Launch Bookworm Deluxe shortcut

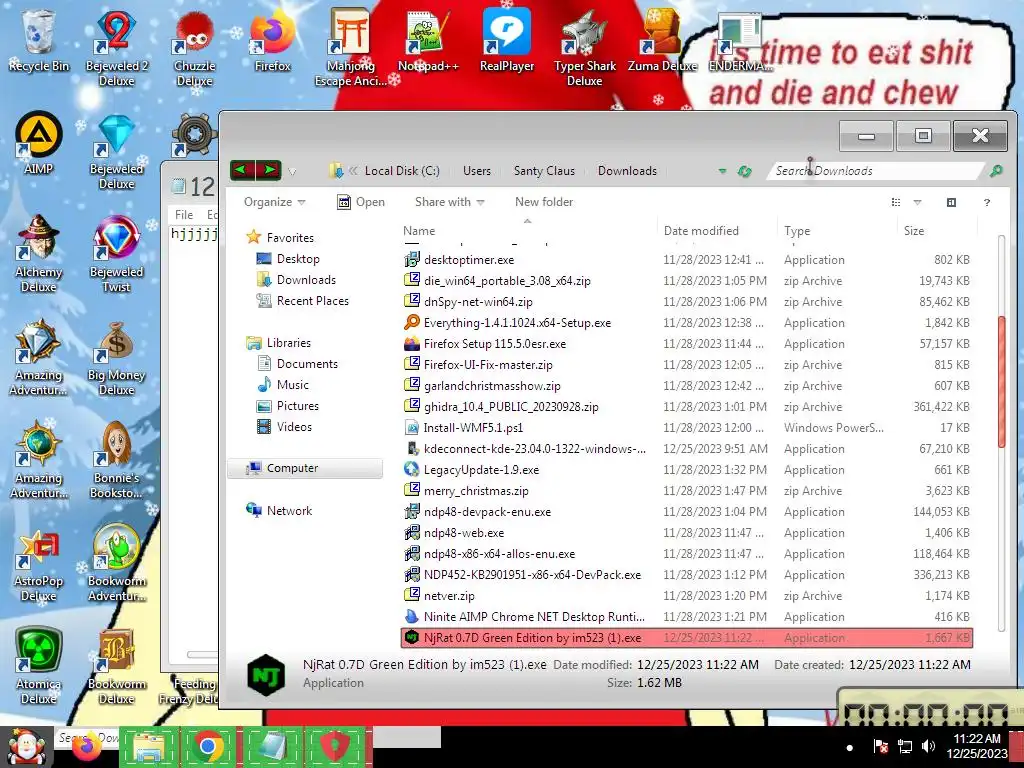[x=116, y=666]
